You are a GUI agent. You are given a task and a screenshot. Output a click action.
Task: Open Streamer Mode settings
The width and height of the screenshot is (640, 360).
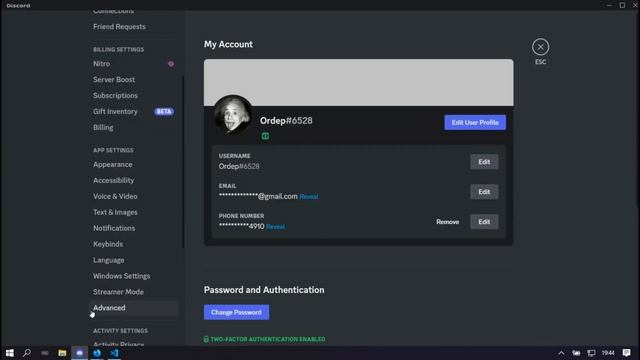pyautogui.click(x=133, y=292)
